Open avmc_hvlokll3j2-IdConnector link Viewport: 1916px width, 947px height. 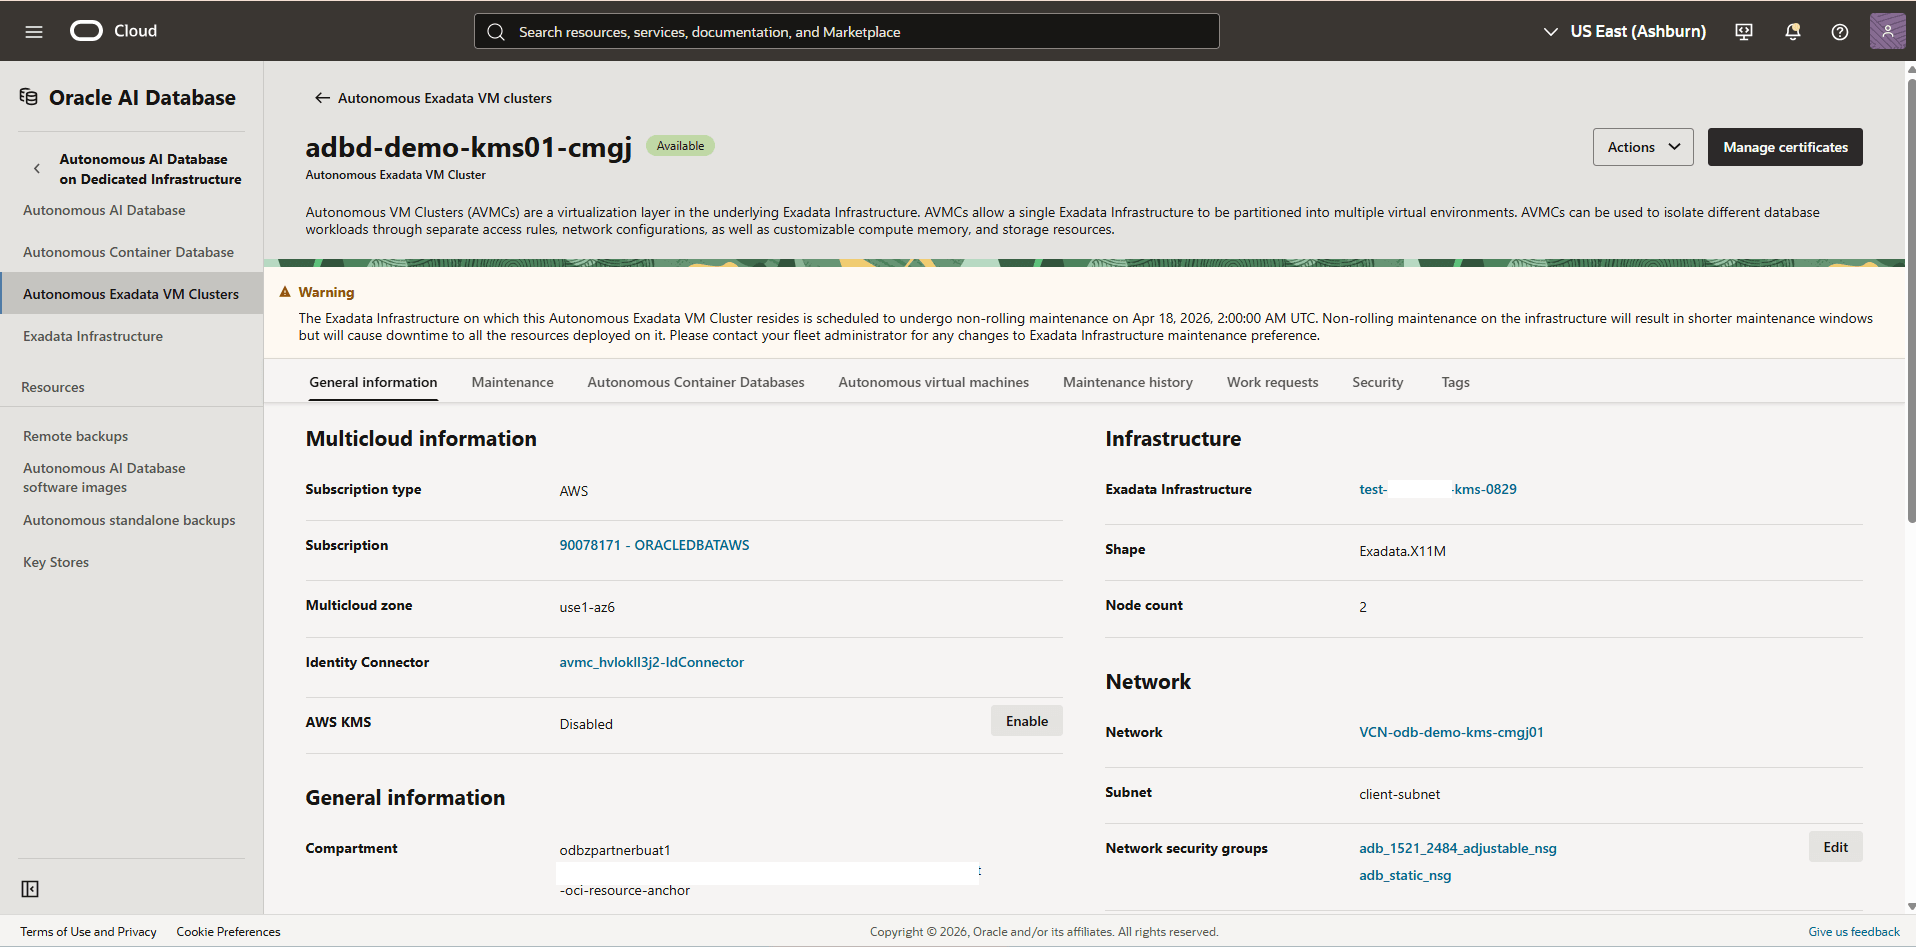(652, 662)
